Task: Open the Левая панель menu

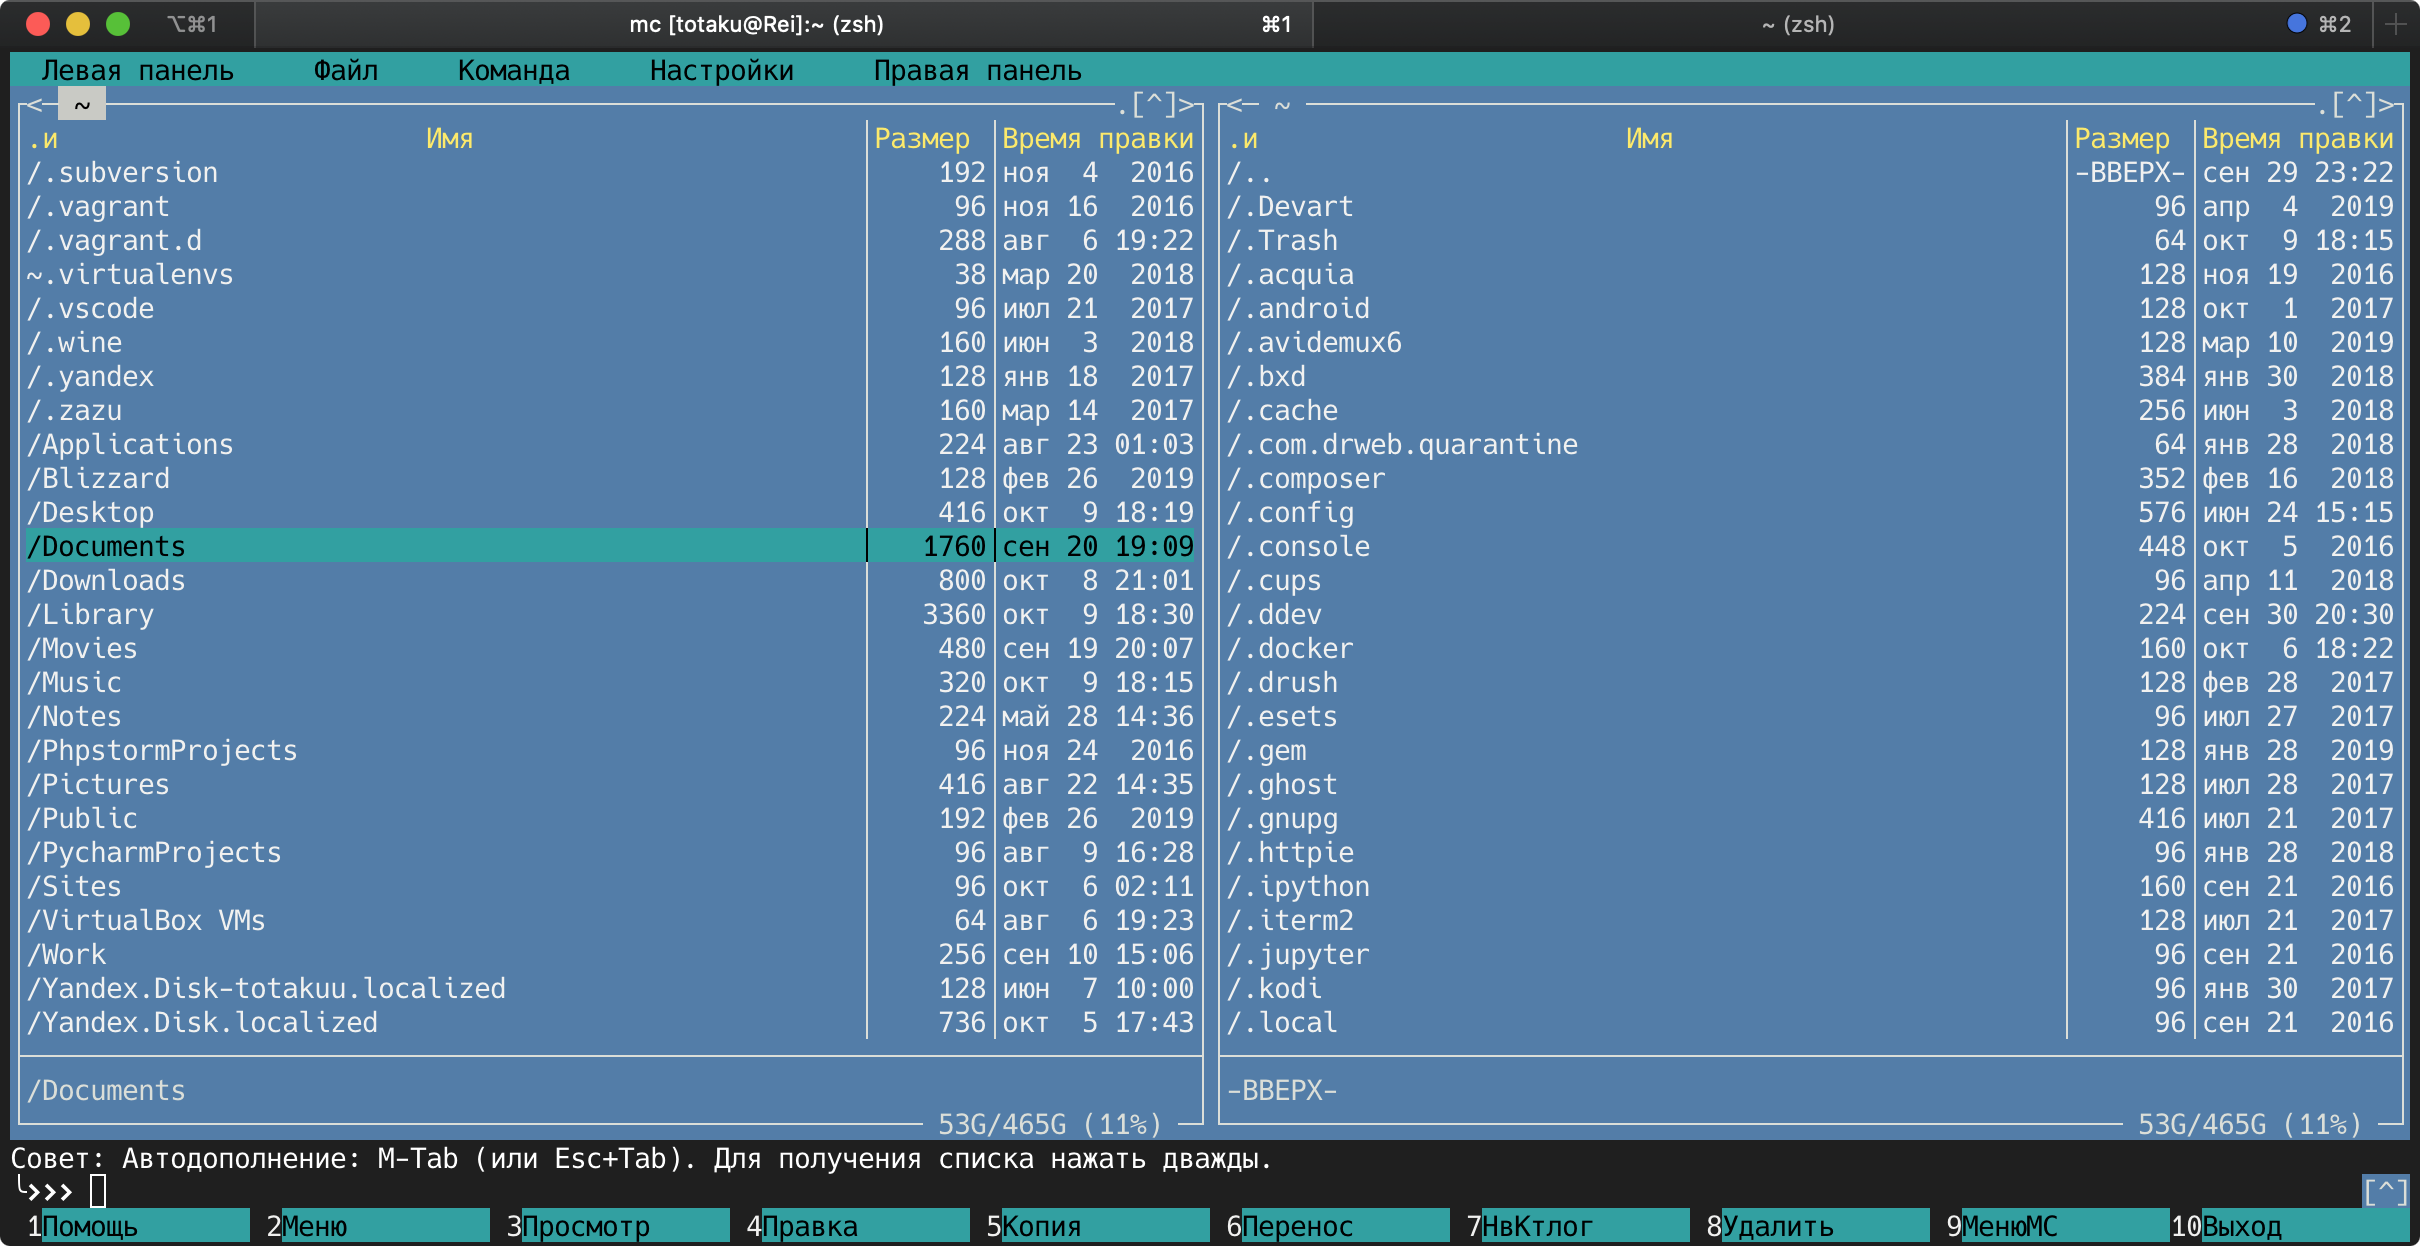Action: point(137,71)
